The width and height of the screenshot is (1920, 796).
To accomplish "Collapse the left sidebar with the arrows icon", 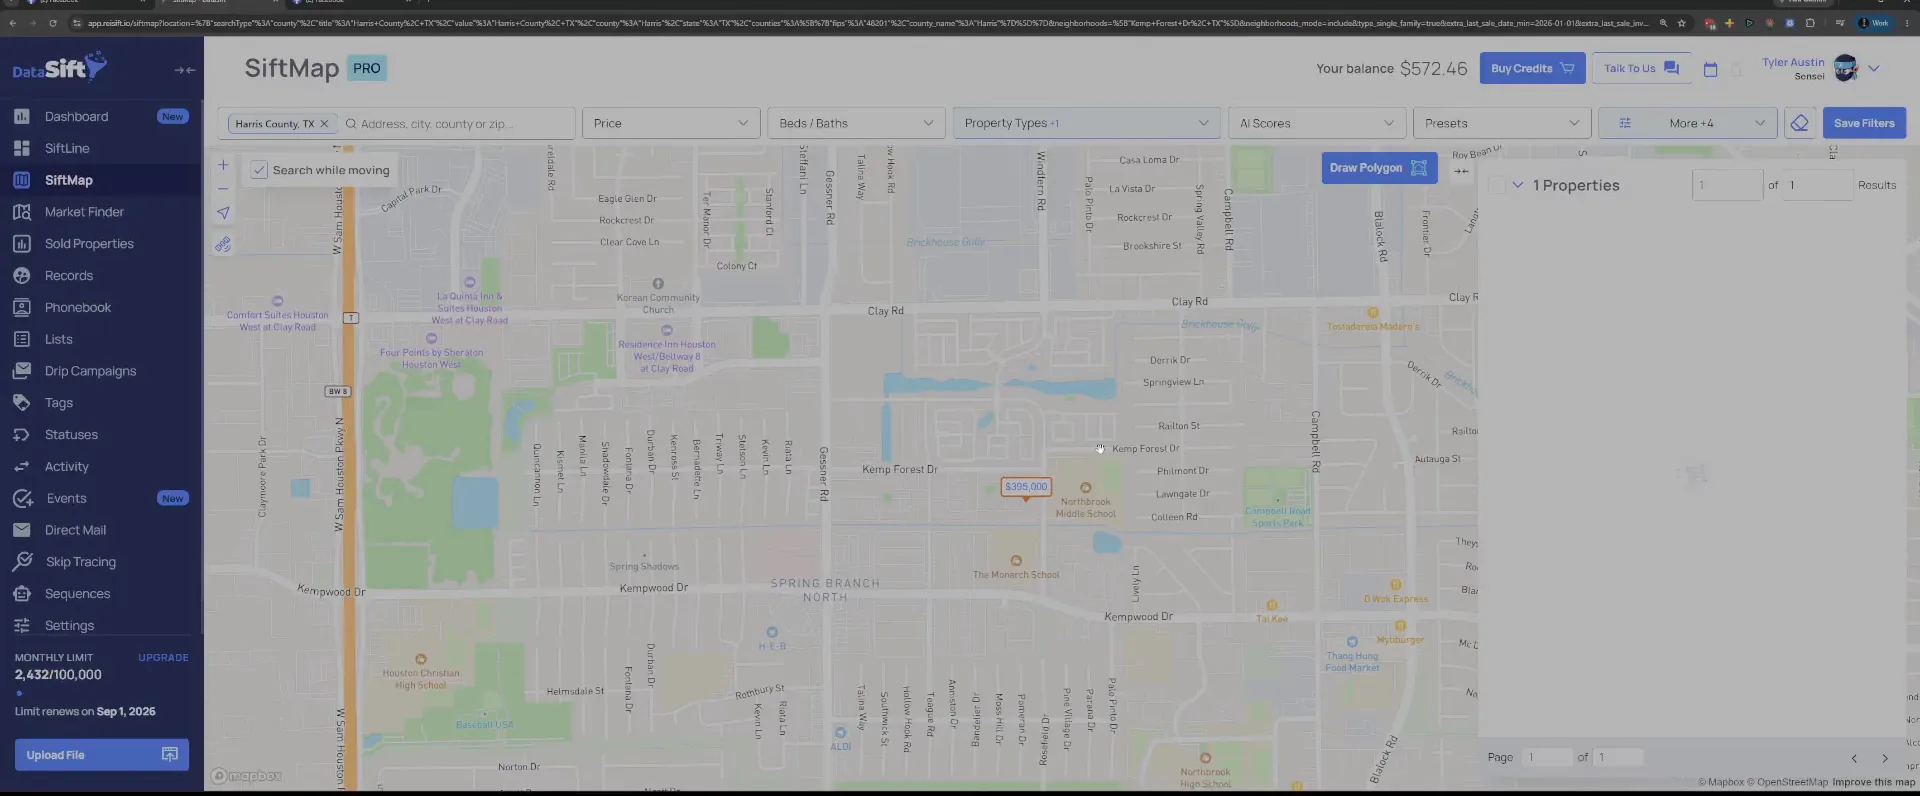I will click(185, 70).
